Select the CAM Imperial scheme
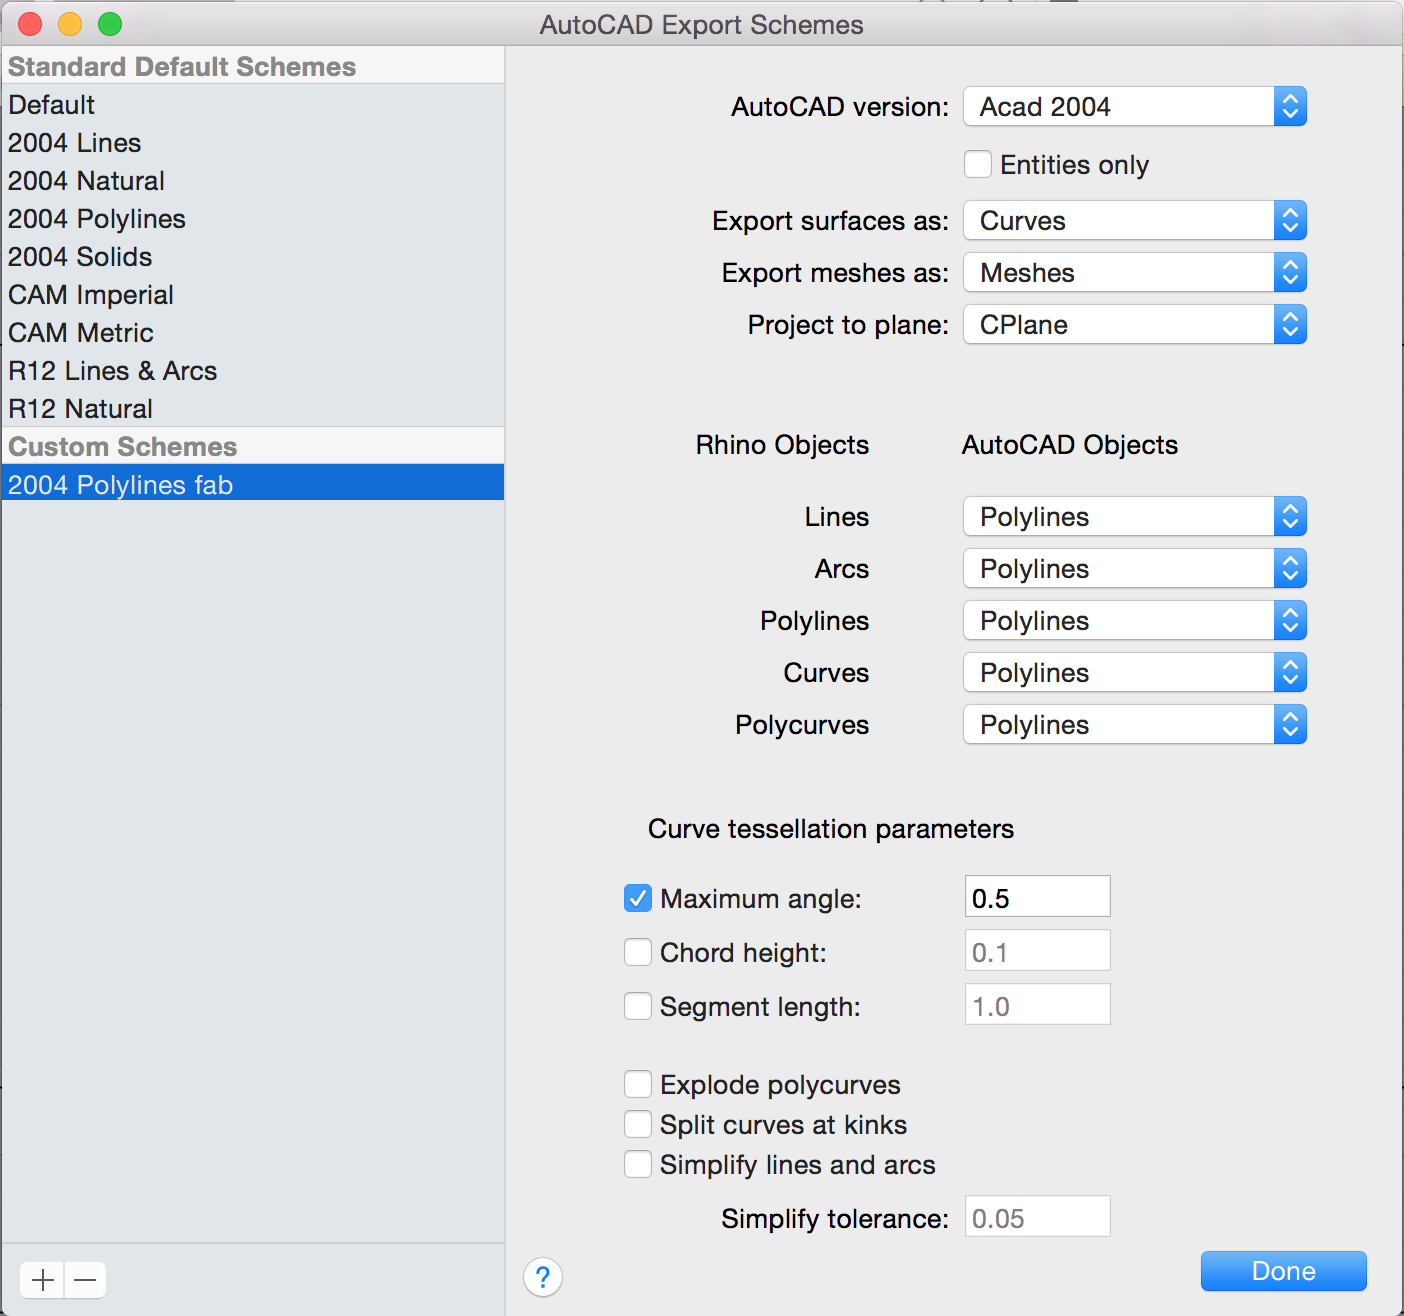The height and width of the screenshot is (1316, 1404). click(x=252, y=294)
